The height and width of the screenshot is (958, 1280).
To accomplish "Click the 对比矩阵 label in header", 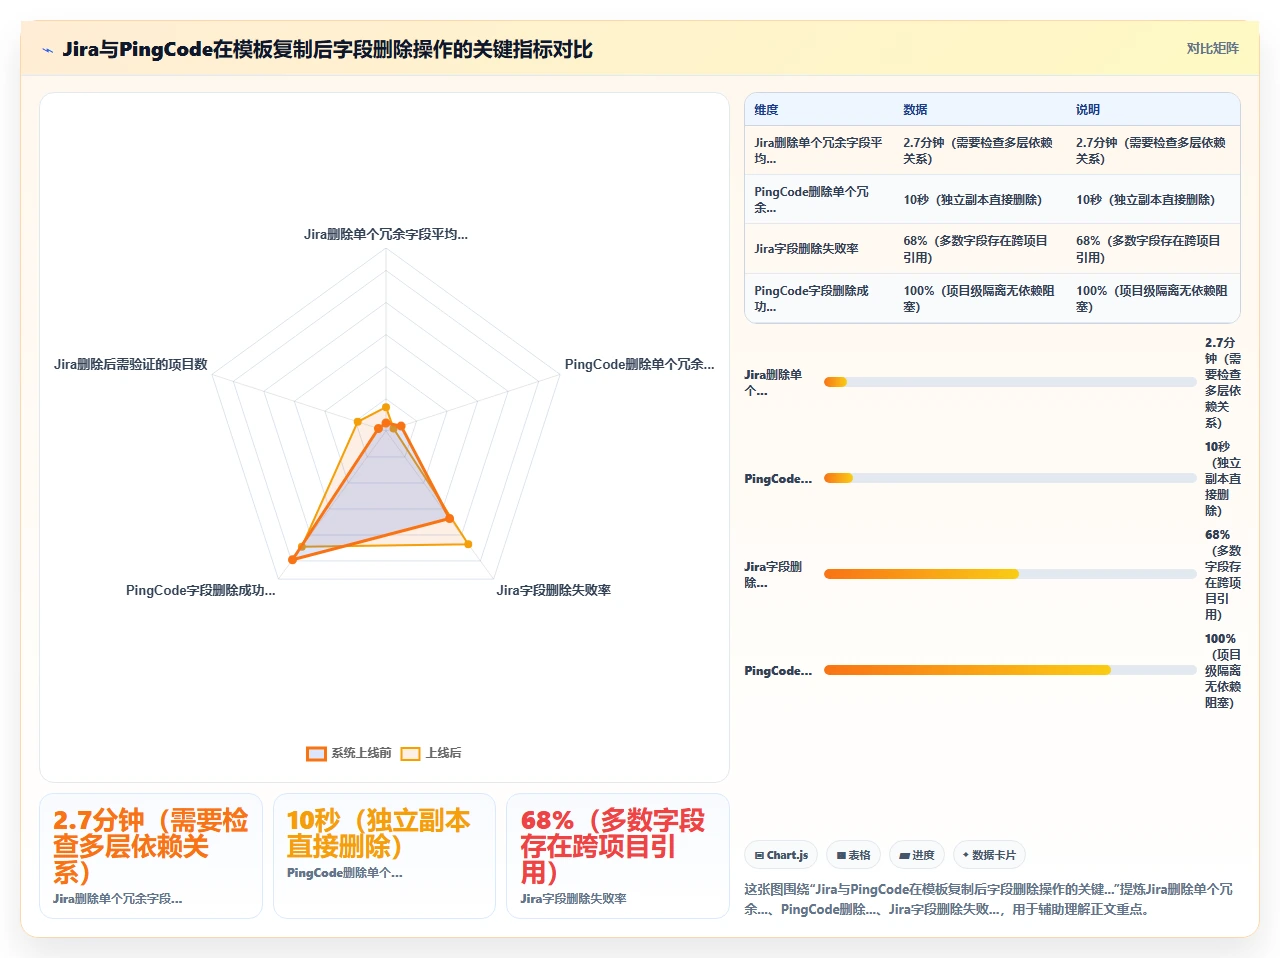I will [x=1212, y=48].
